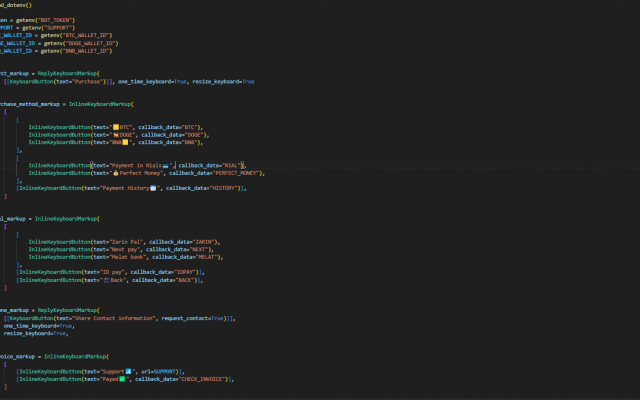Click callback_data="BTC" string

pyautogui.click(x=168, y=127)
